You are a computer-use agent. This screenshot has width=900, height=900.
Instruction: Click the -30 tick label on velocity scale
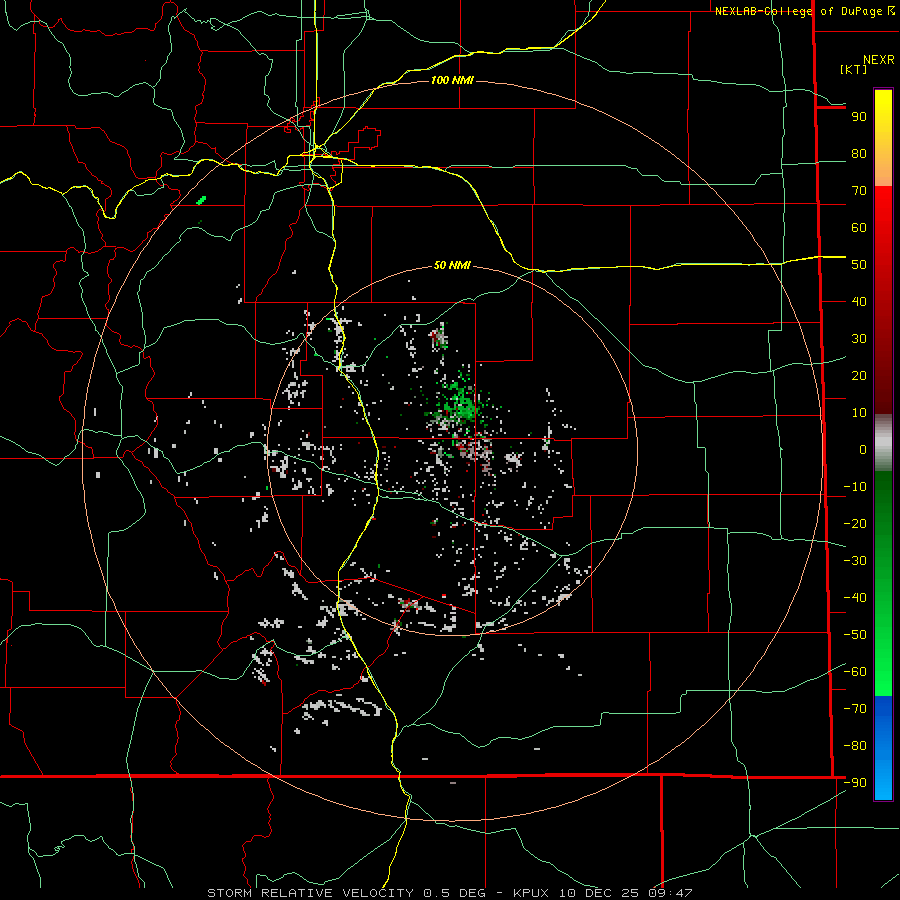point(855,561)
